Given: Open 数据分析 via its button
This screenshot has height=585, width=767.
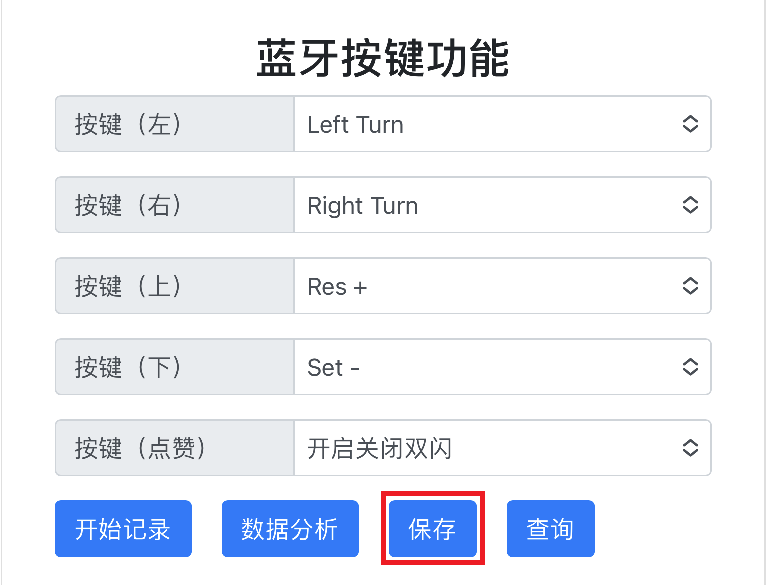Looking at the screenshot, I should click(x=290, y=529).
